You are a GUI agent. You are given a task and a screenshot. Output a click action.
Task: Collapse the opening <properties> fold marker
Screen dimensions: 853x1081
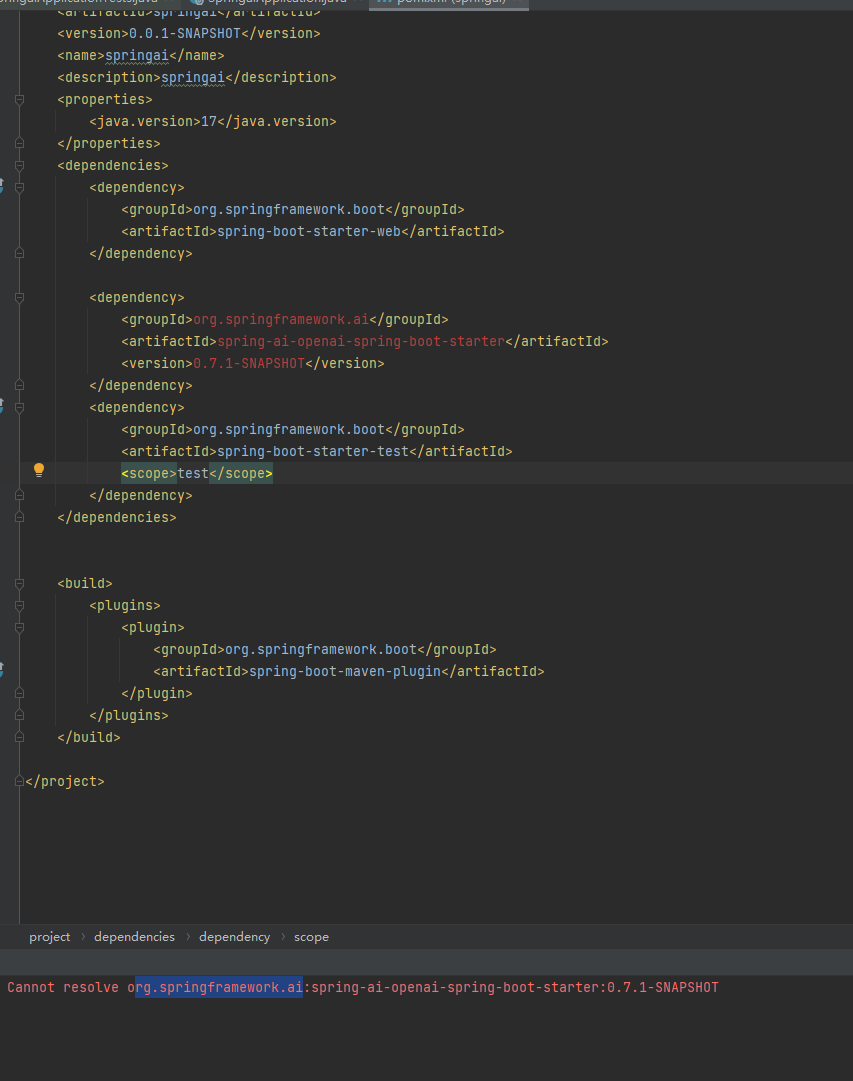[x=19, y=99]
